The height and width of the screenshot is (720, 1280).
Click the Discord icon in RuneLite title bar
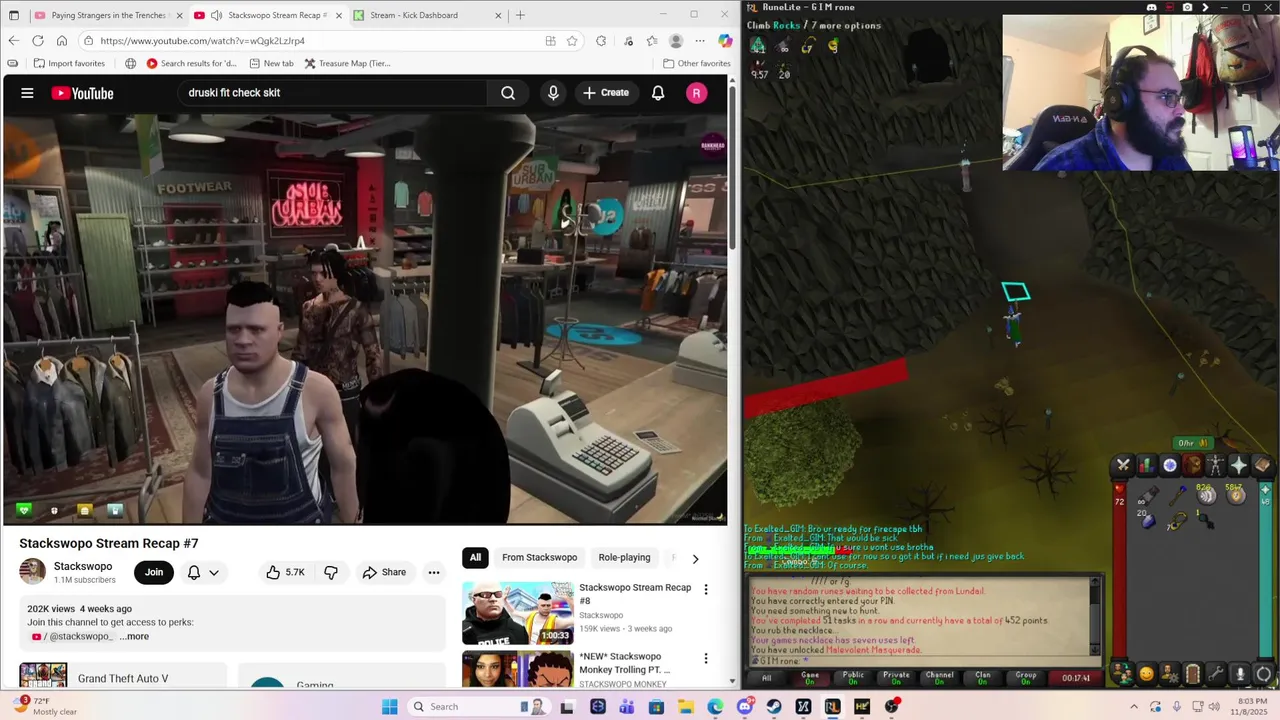(x=1151, y=7)
